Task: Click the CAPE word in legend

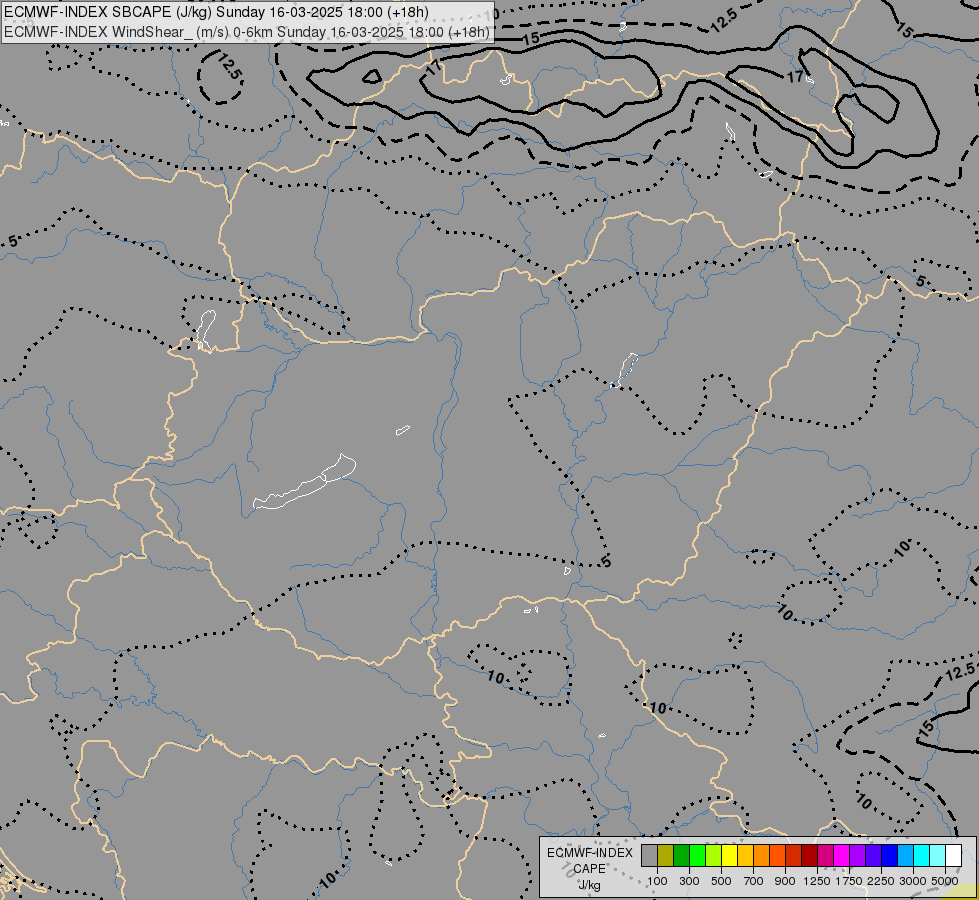Action: [590, 869]
